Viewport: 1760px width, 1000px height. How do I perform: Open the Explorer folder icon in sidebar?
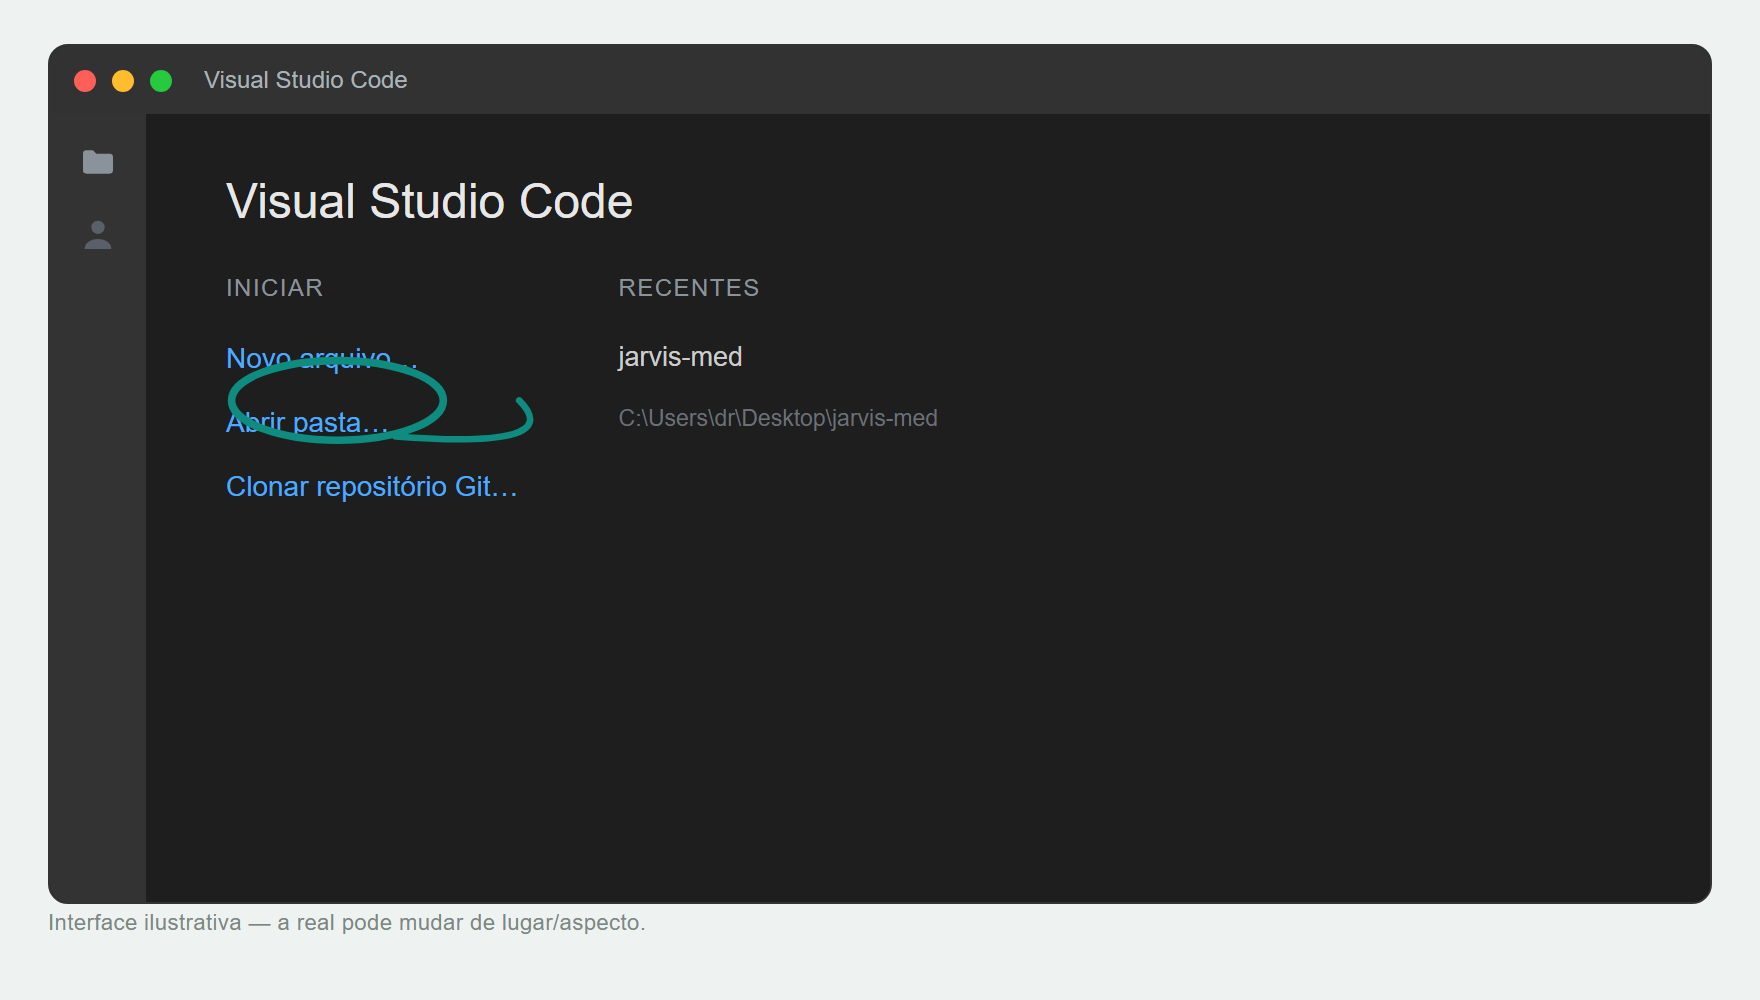(x=98, y=162)
